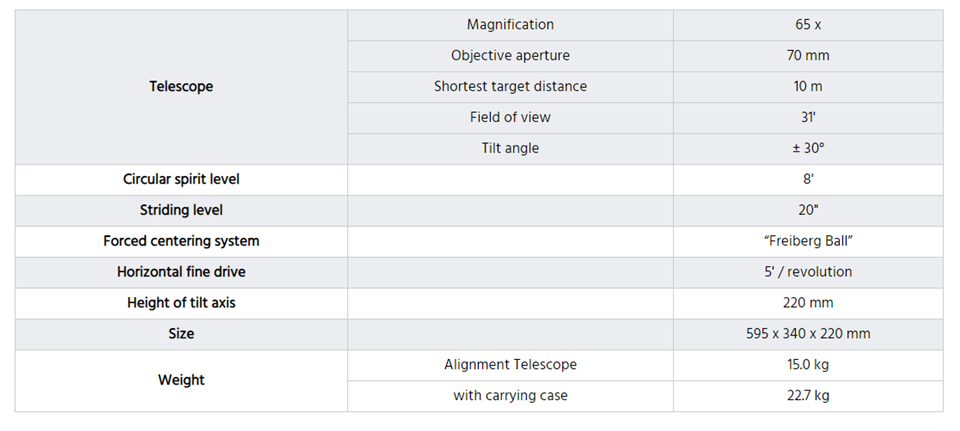Select the Field of view label
Viewport: 960px width, 431px height.
(x=510, y=117)
